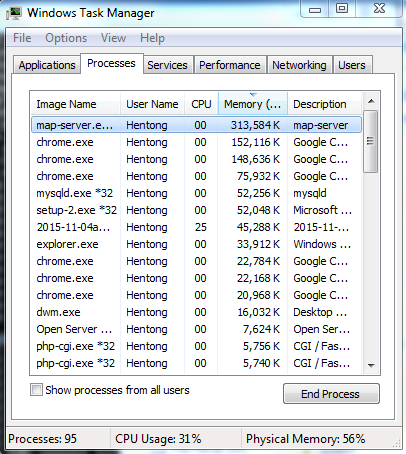Switch to the Users tab
Screen dimensions: 406x454
pyautogui.click(x=352, y=65)
